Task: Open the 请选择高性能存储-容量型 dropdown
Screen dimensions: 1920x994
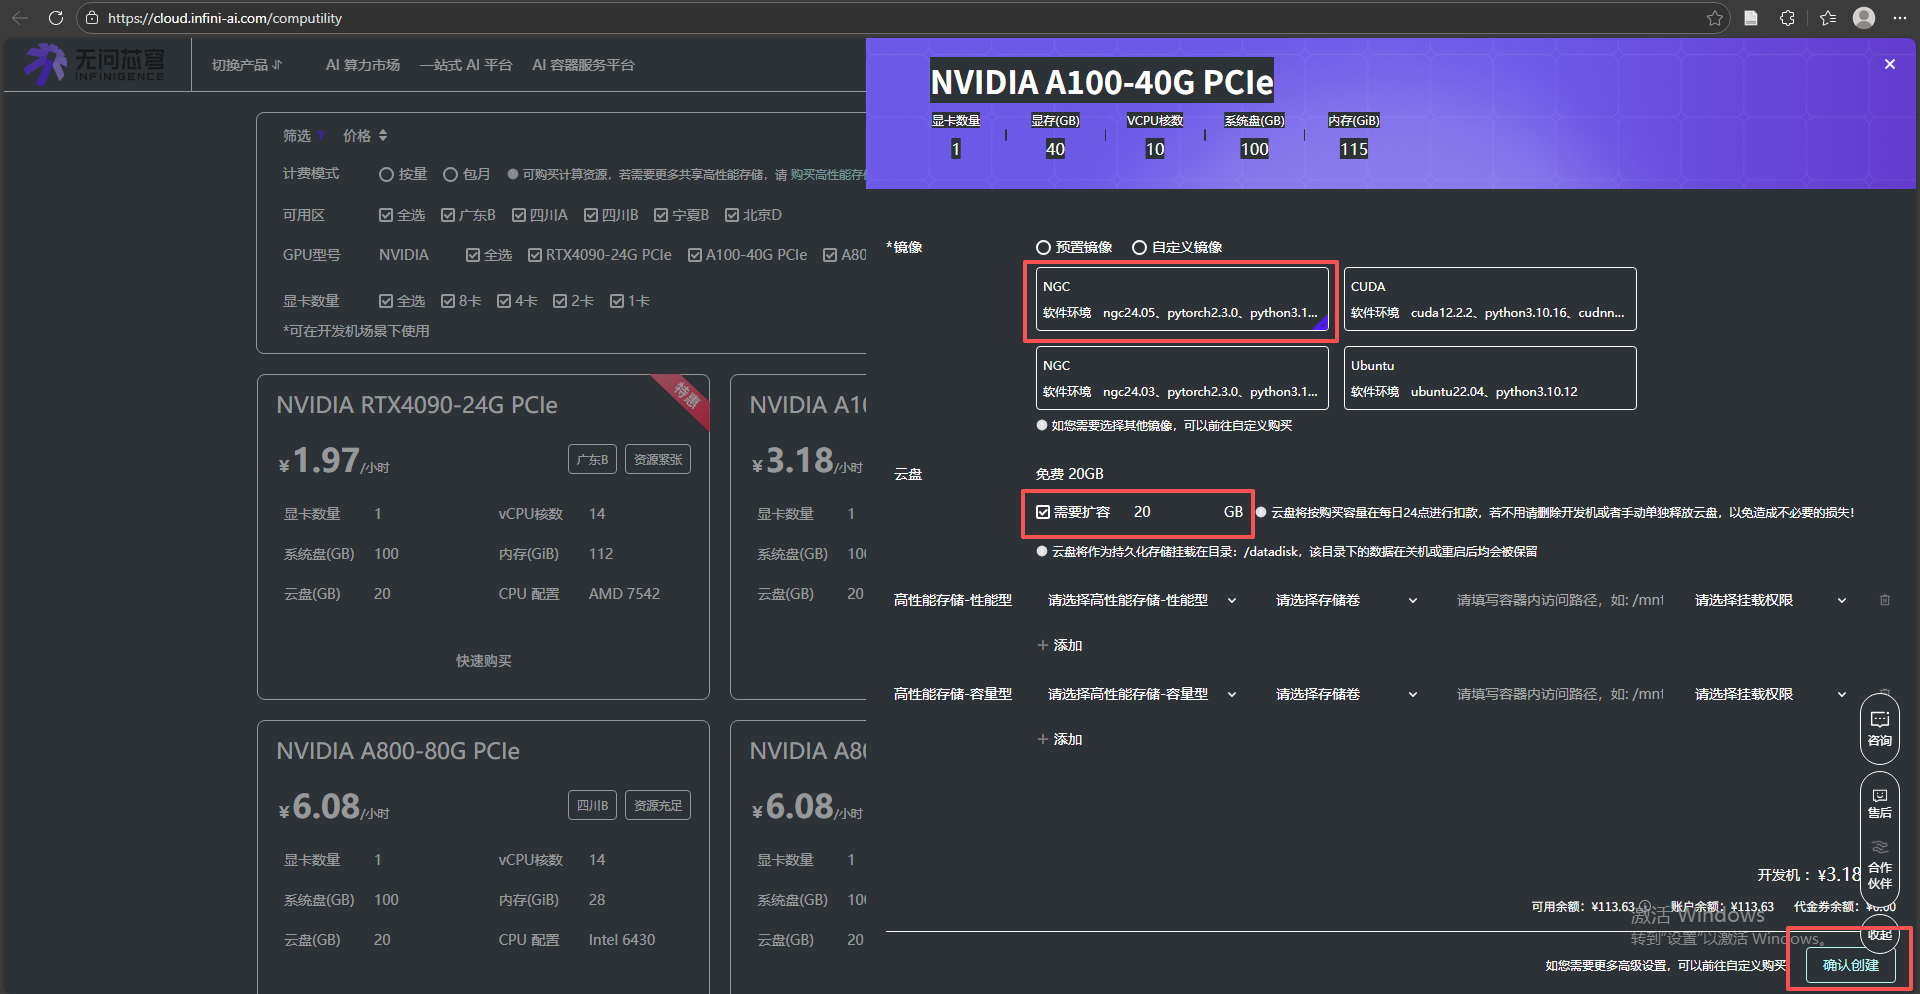Action: click(x=1142, y=694)
